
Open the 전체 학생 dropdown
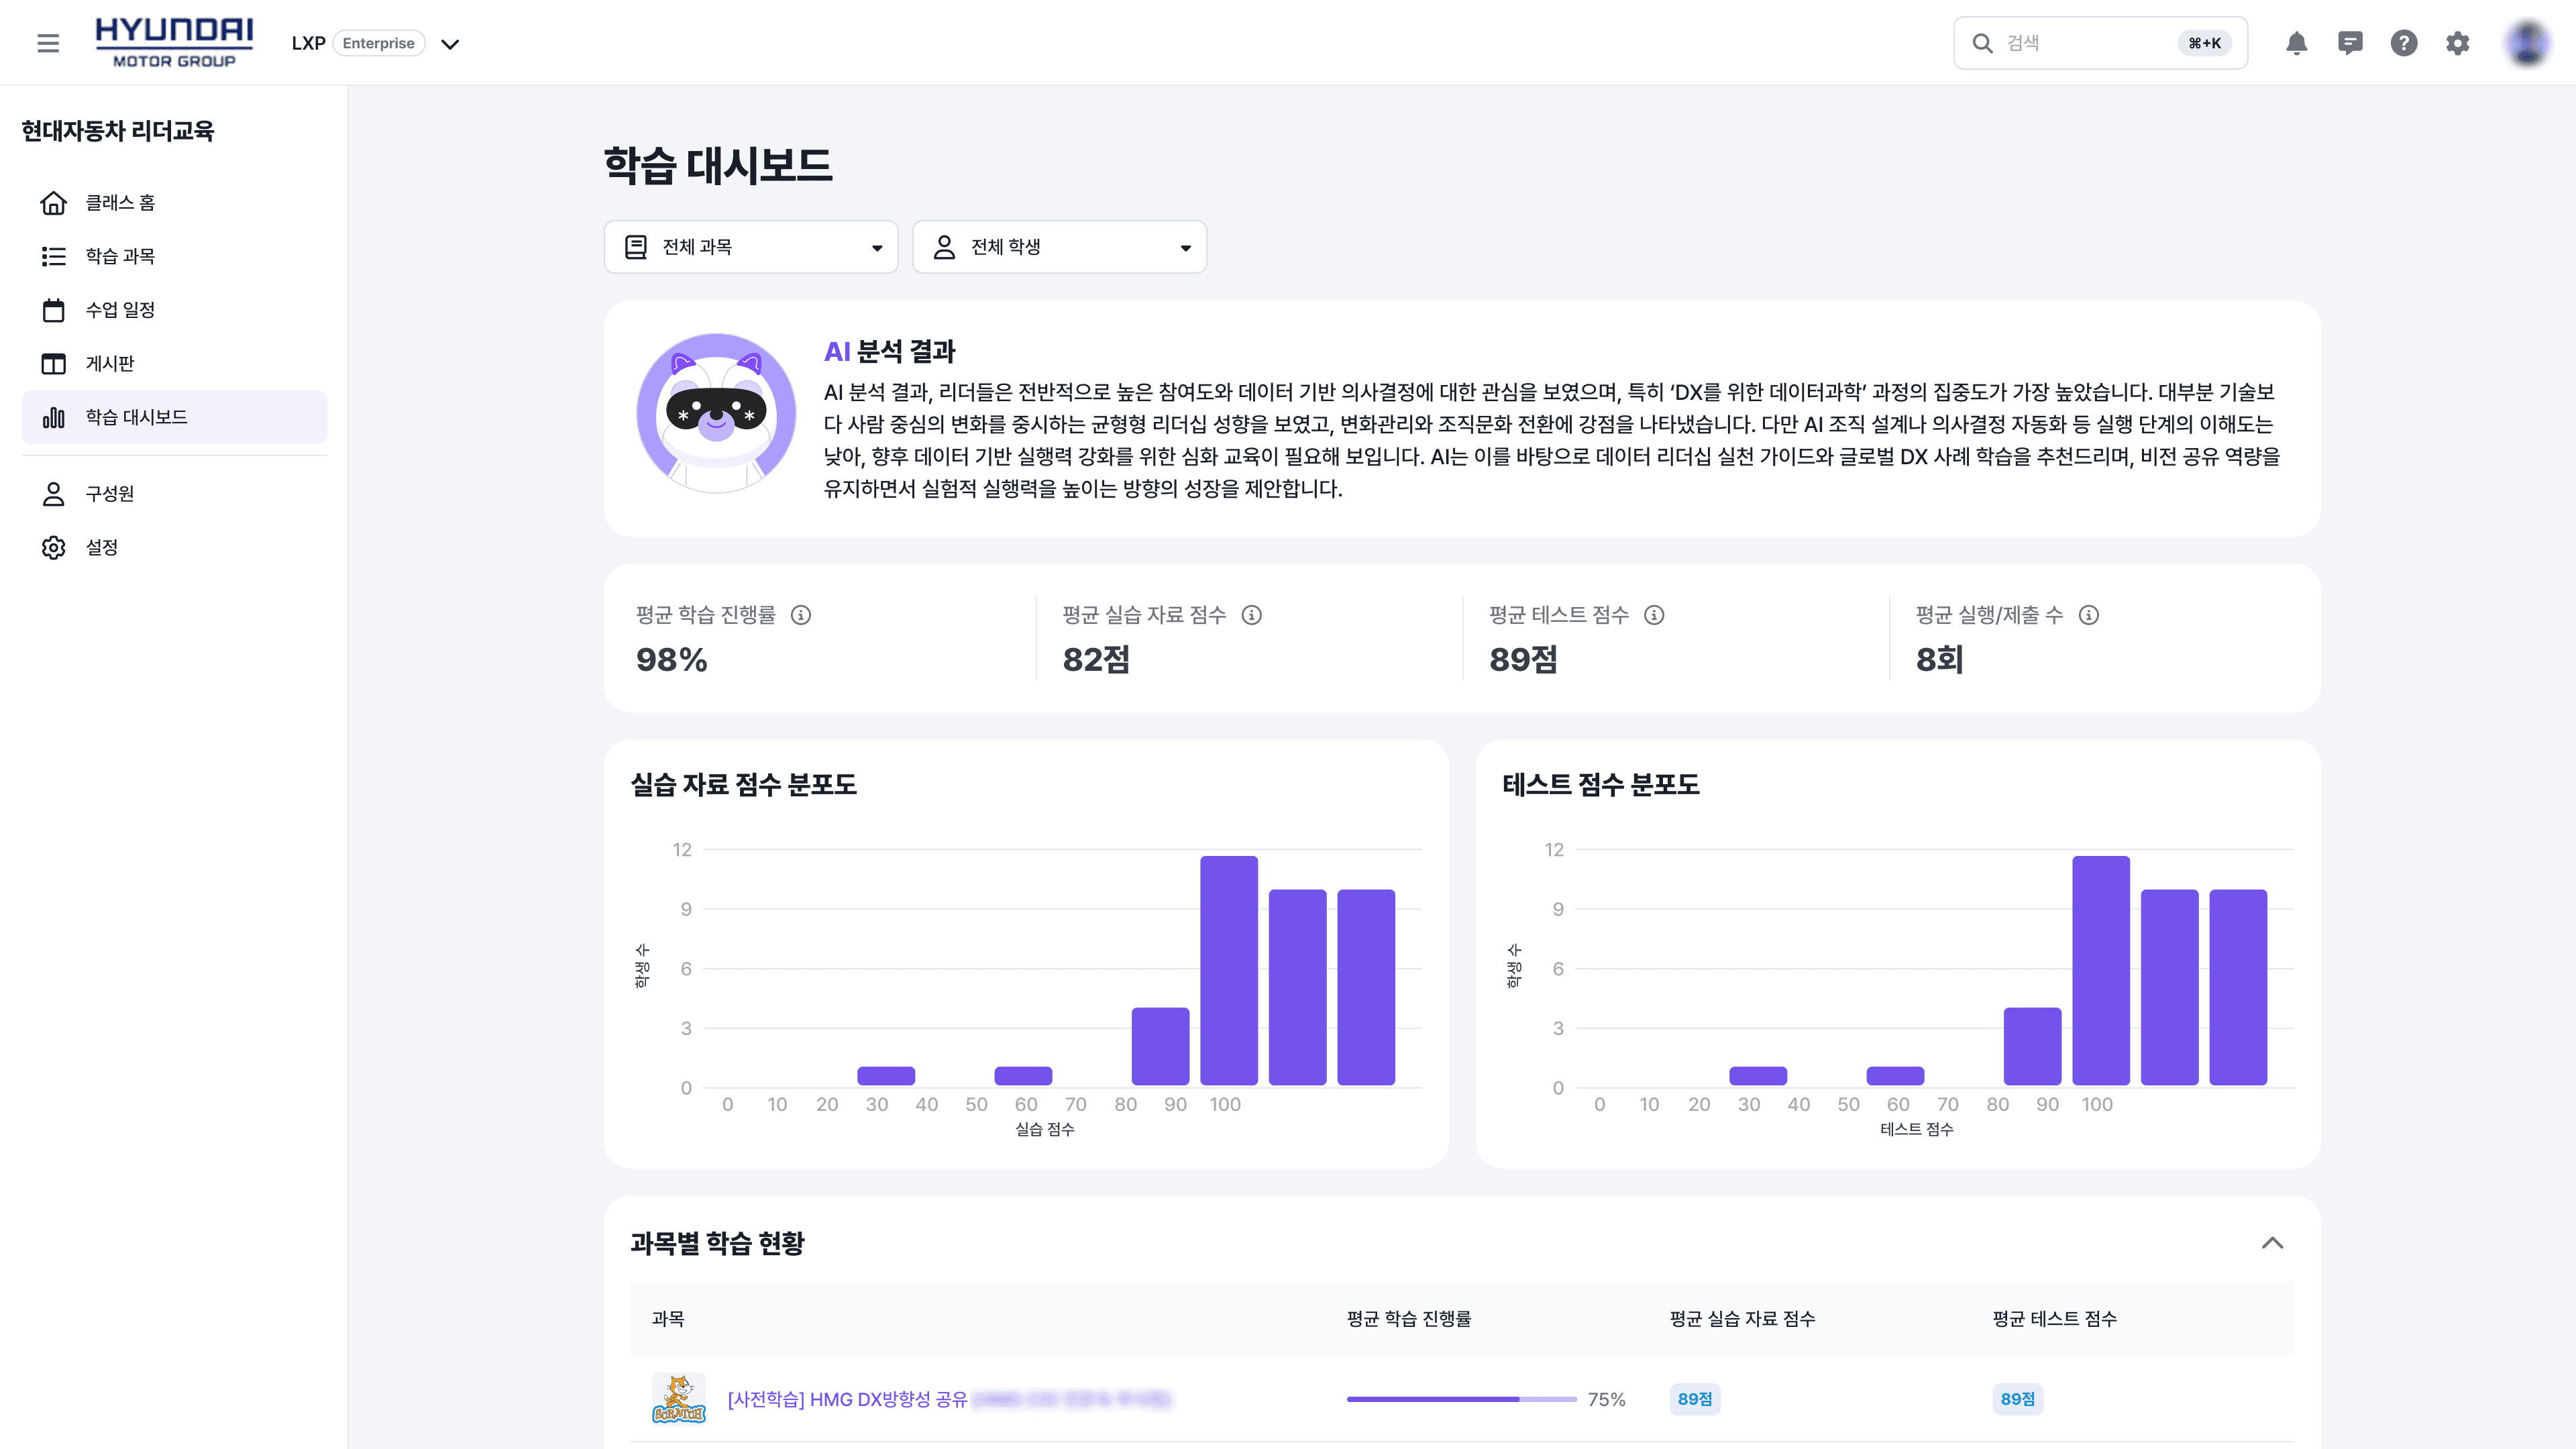pos(1059,247)
